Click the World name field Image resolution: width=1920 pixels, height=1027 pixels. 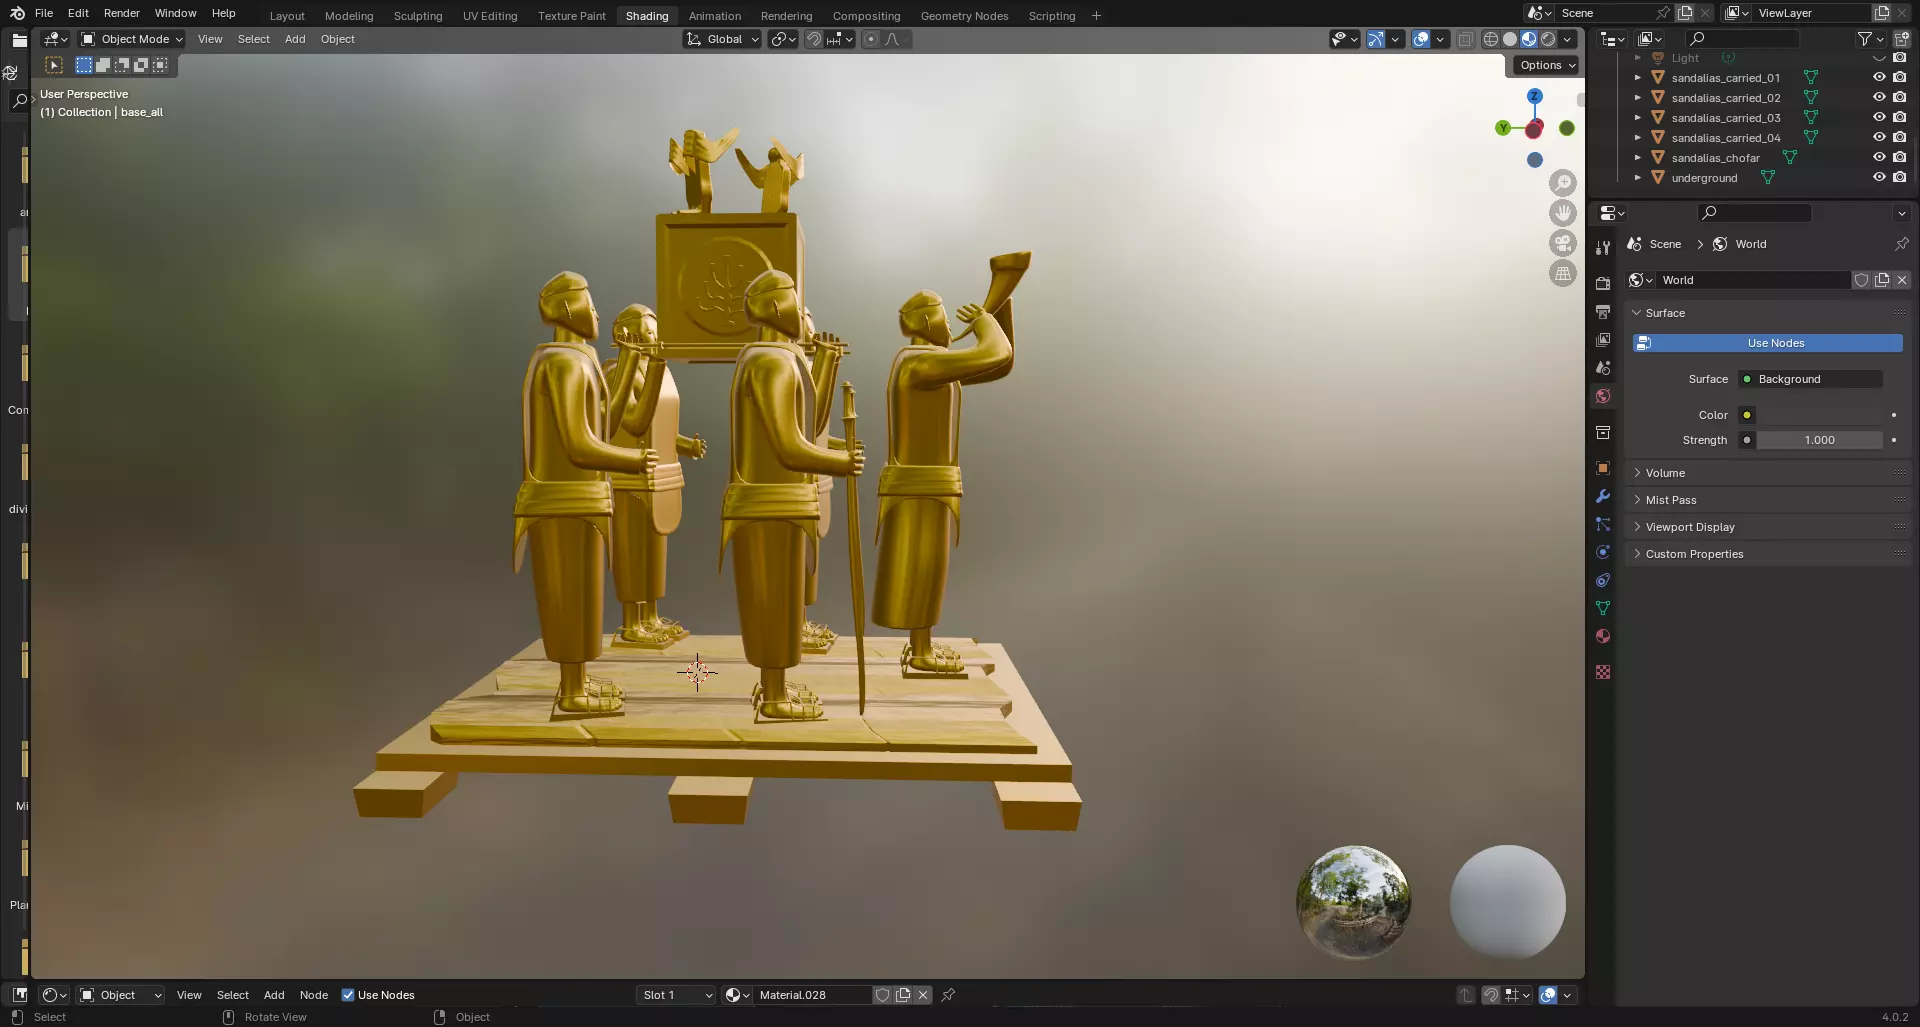(x=1754, y=280)
